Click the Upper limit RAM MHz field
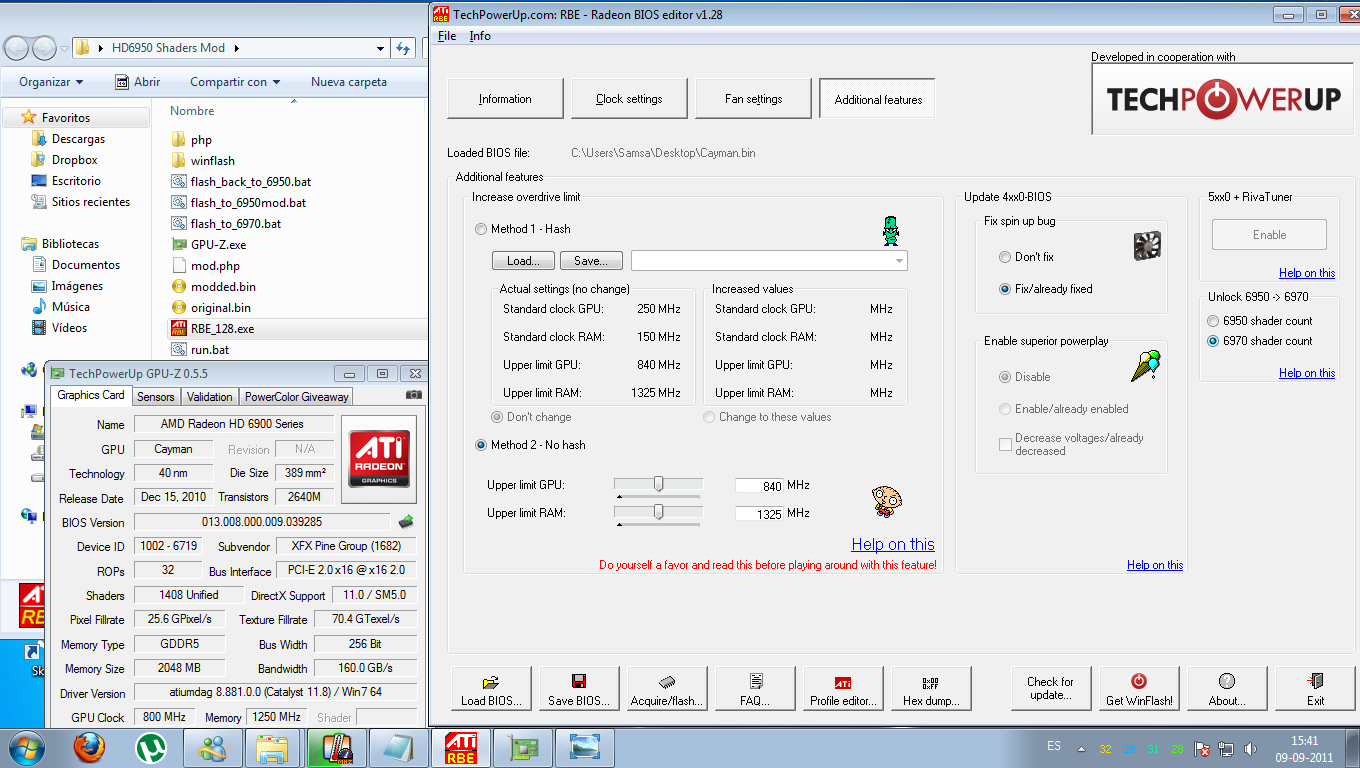This screenshot has height=768, width=1360. [759, 514]
